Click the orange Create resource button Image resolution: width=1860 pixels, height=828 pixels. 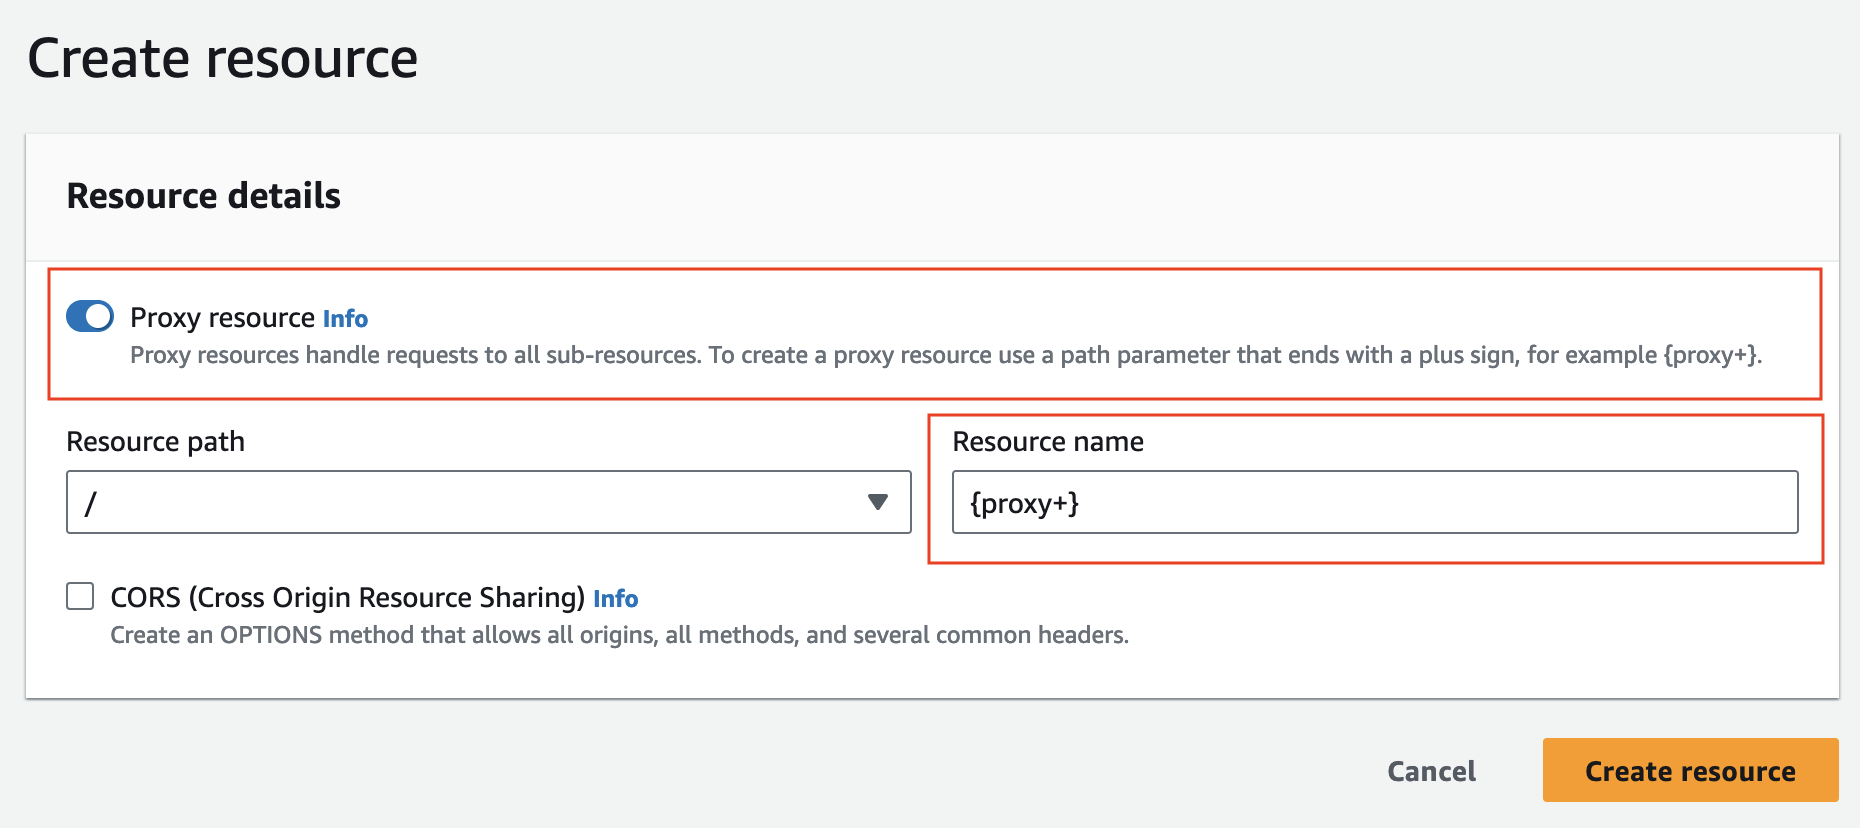tap(1690, 770)
